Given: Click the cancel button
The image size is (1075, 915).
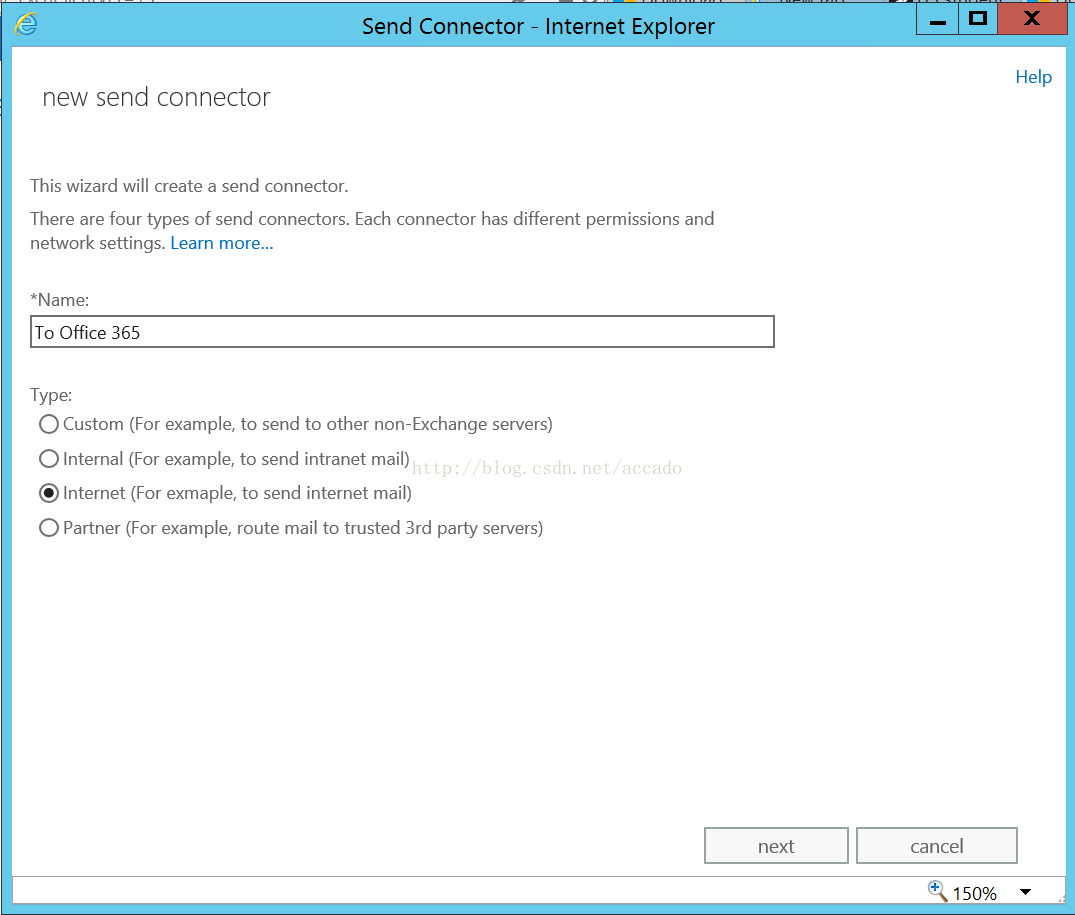Looking at the screenshot, I should [937, 846].
